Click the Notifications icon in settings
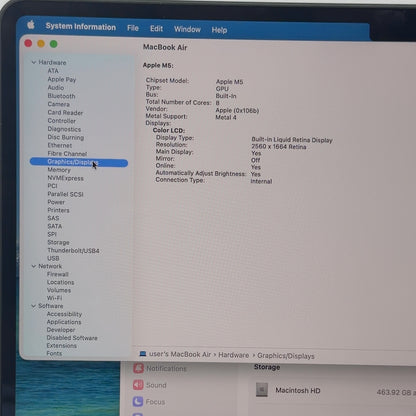This screenshot has height=416, width=416. tap(138, 368)
